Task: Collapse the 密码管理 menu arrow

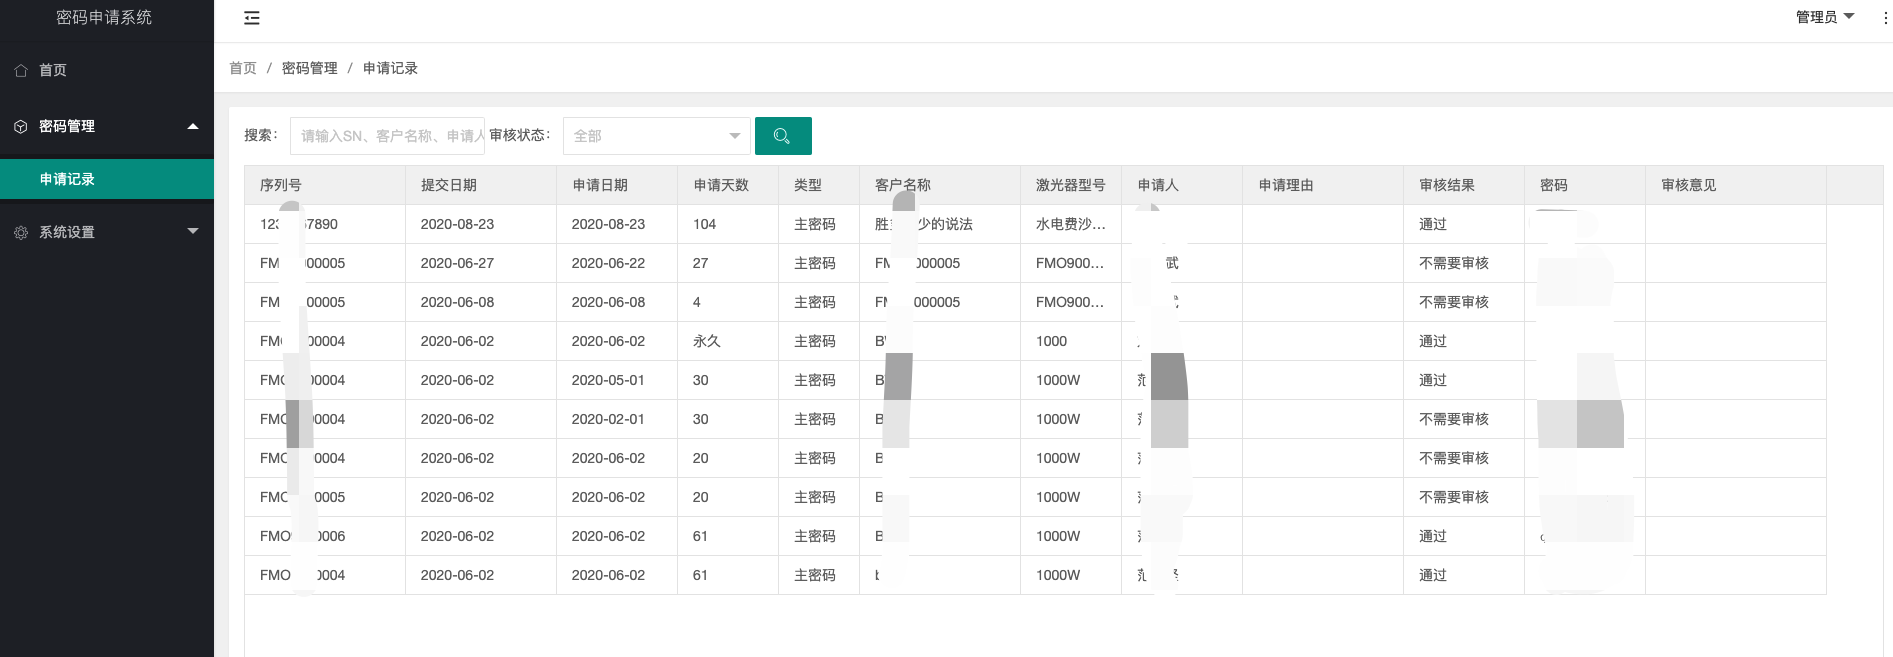Action: click(x=193, y=127)
